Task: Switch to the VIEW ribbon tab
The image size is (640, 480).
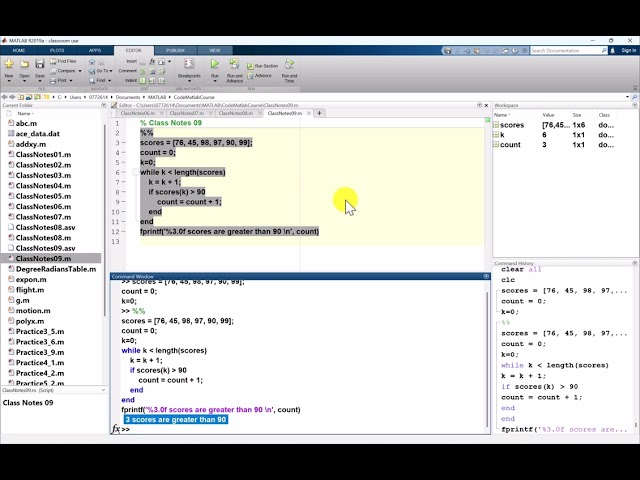Action: tap(215, 51)
